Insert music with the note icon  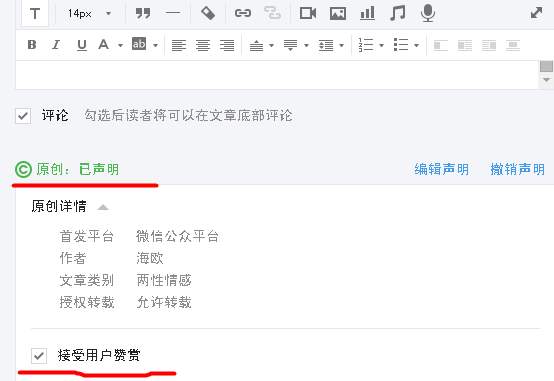click(397, 13)
